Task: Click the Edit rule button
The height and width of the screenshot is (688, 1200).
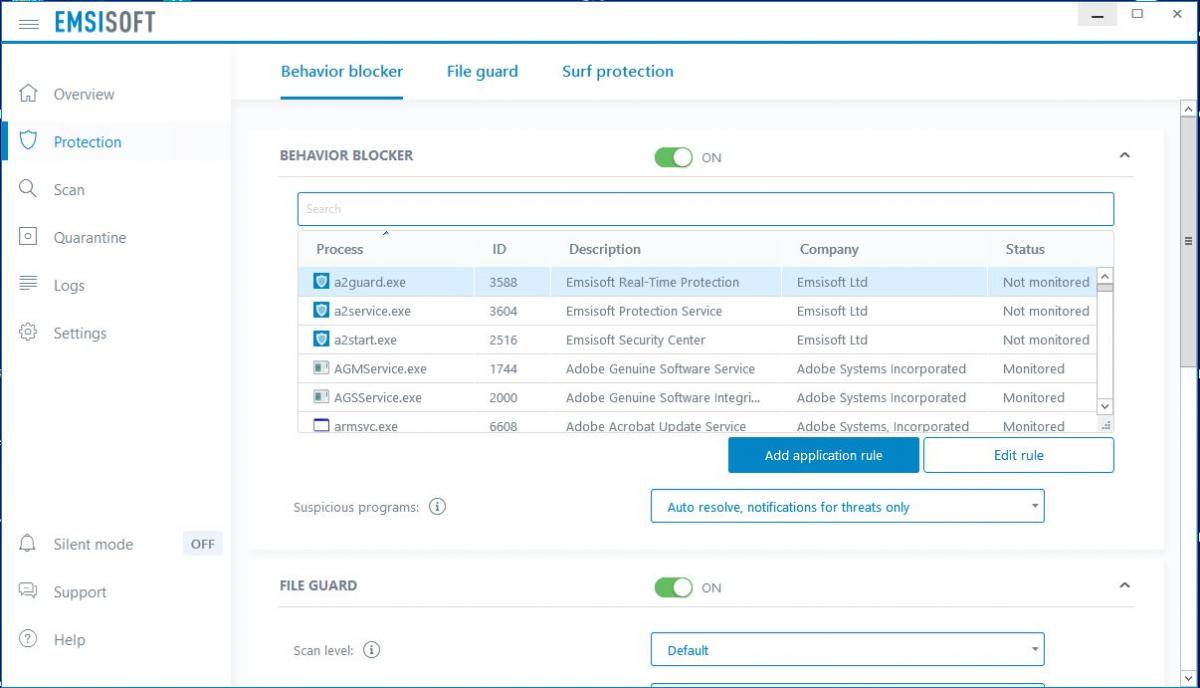Action: point(1018,455)
